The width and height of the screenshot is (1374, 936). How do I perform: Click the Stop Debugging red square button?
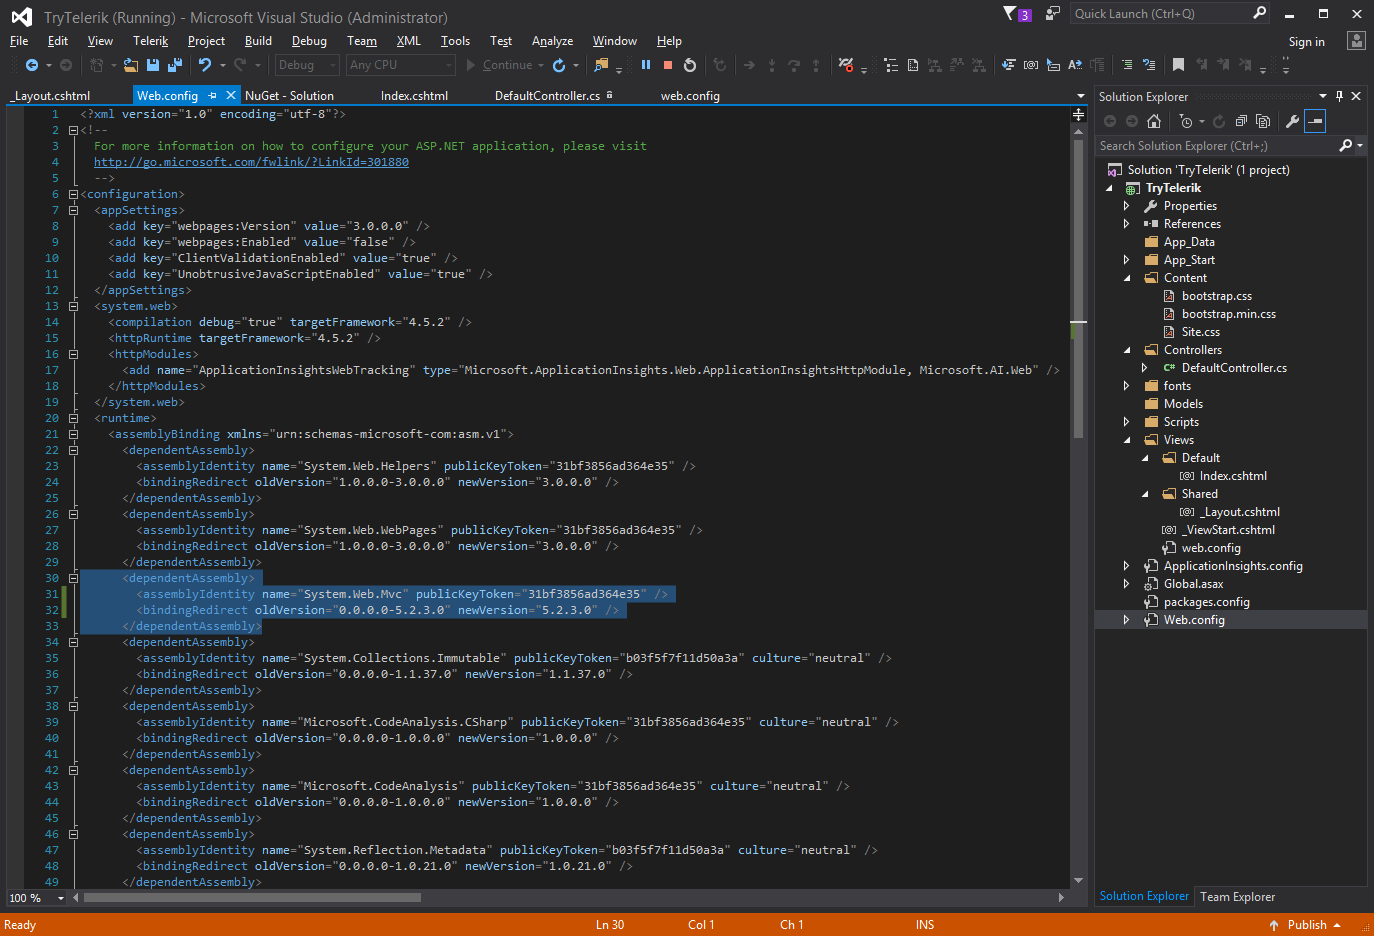[668, 65]
